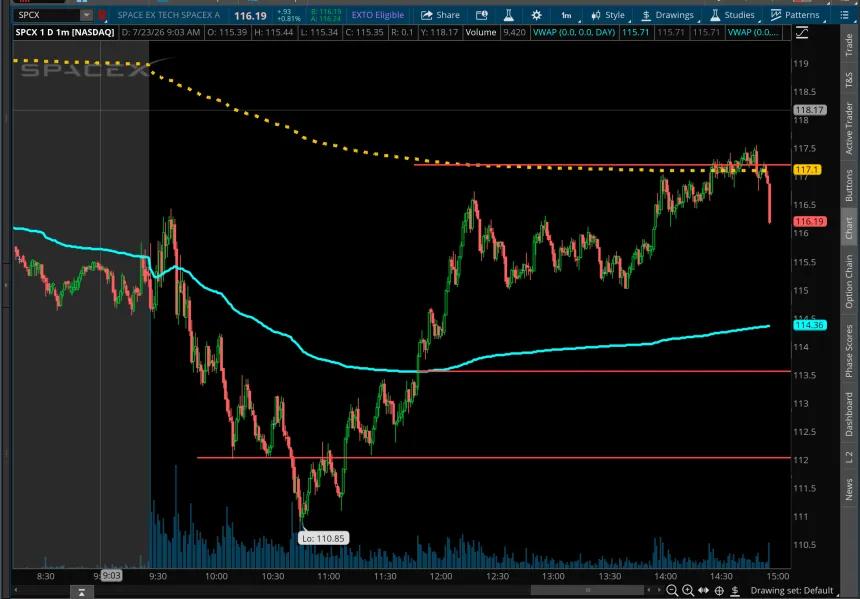The image size is (860, 599).
Task: Click the zoom out magnifier icon
Action: click(672, 590)
